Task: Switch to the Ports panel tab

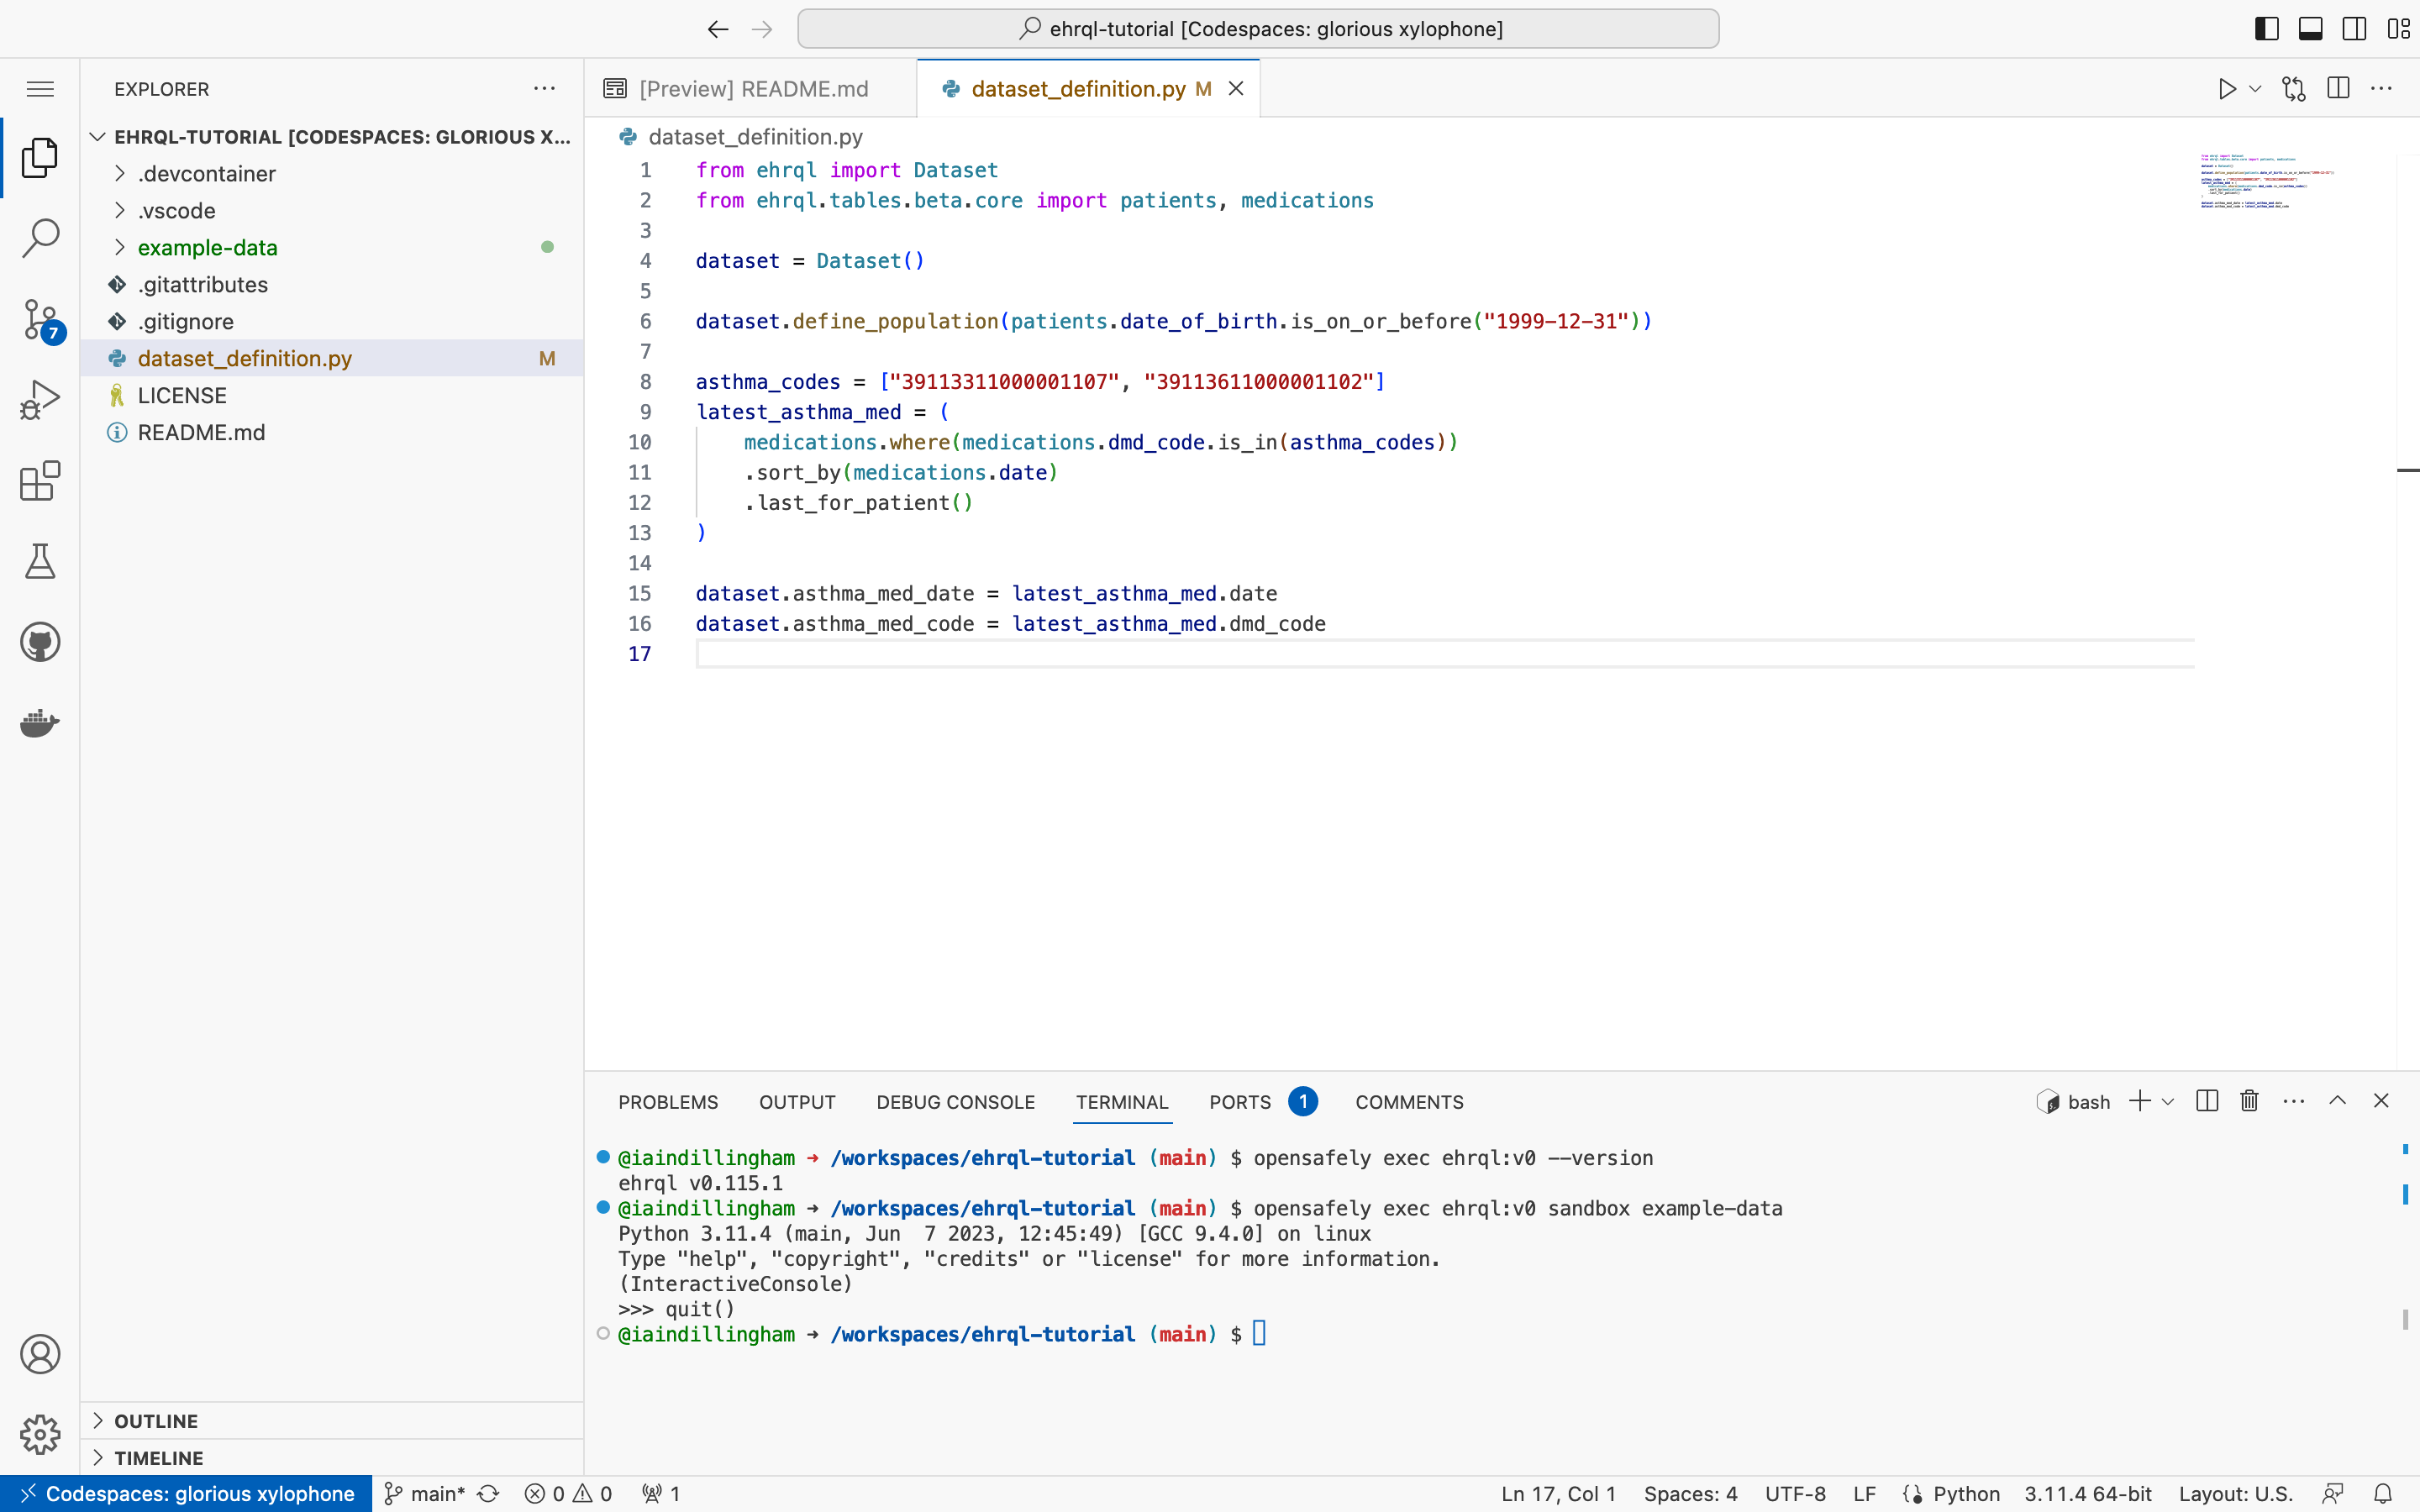Action: (1262, 1102)
